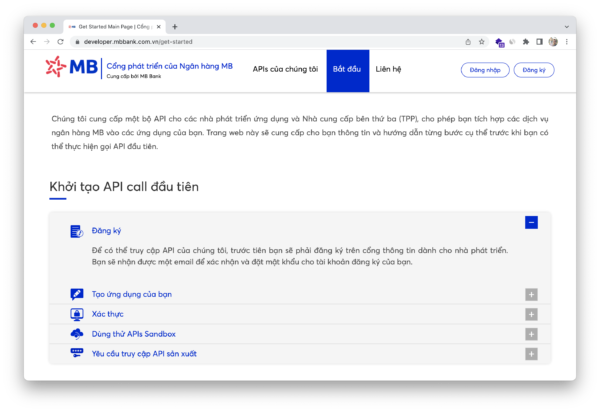Expand Yêu cầu truy cập API sản xuất
This screenshot has height=412, width=600.
click(x=531, y=354)
